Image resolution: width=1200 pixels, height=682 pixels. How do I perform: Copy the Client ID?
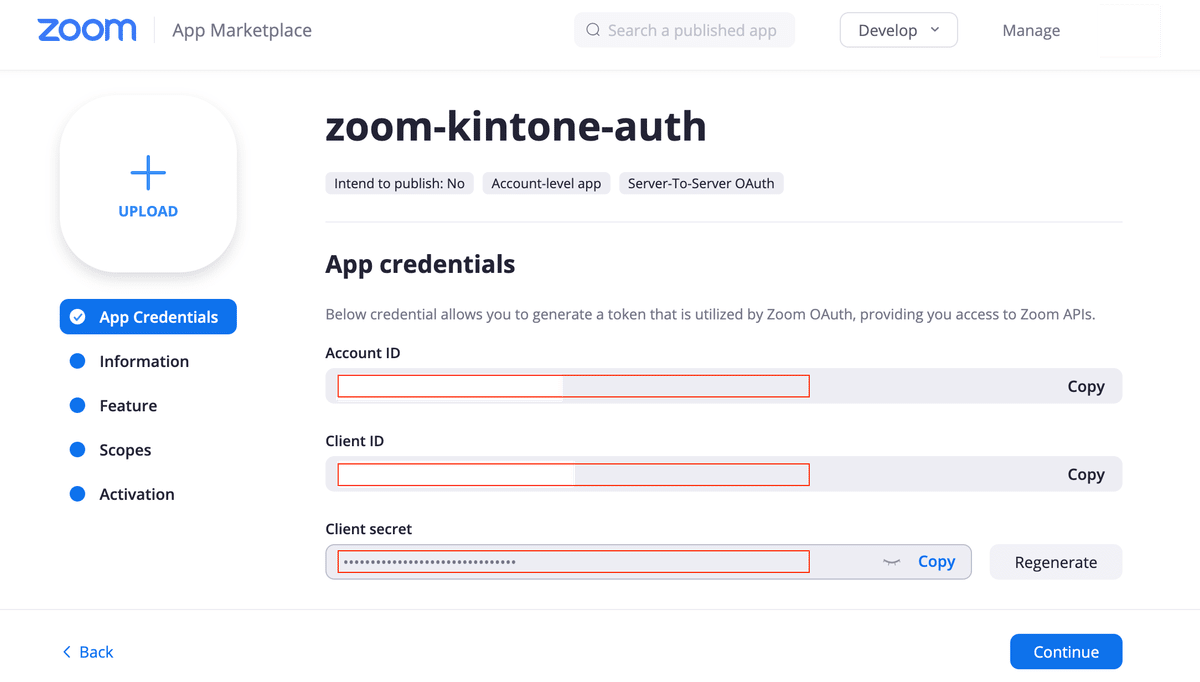pyautogui.click(x=1085, y=474)
